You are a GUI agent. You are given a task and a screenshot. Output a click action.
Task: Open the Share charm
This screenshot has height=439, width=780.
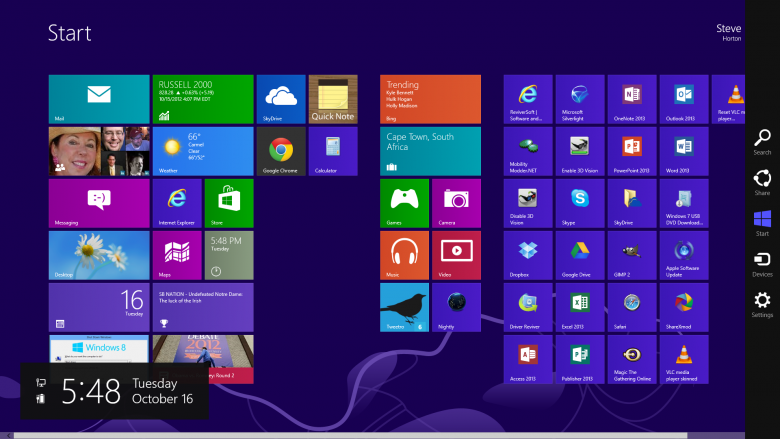coord(762,182)
